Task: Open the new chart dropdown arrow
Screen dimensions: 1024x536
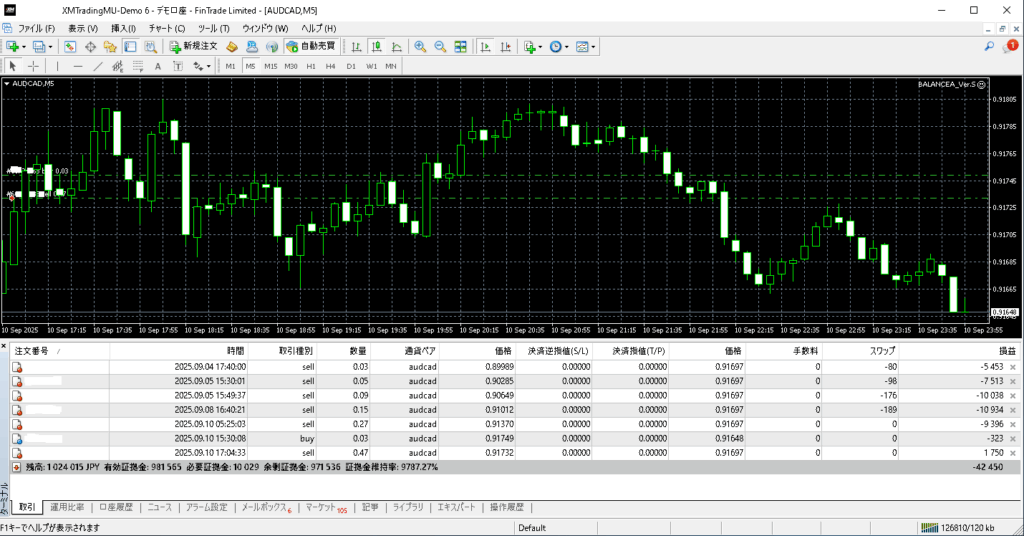Action: pyautogui.click(x=23, y=46)
